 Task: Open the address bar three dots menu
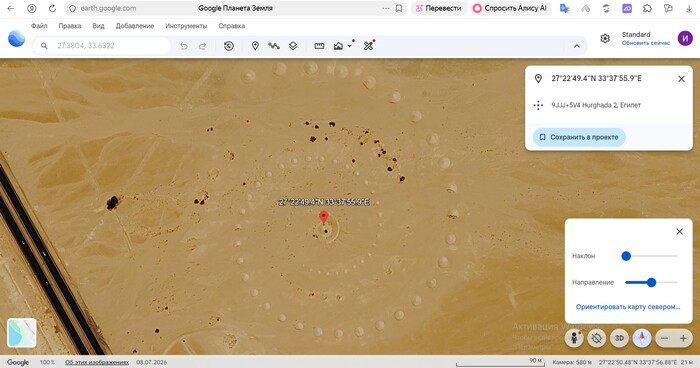pos(386,8)
